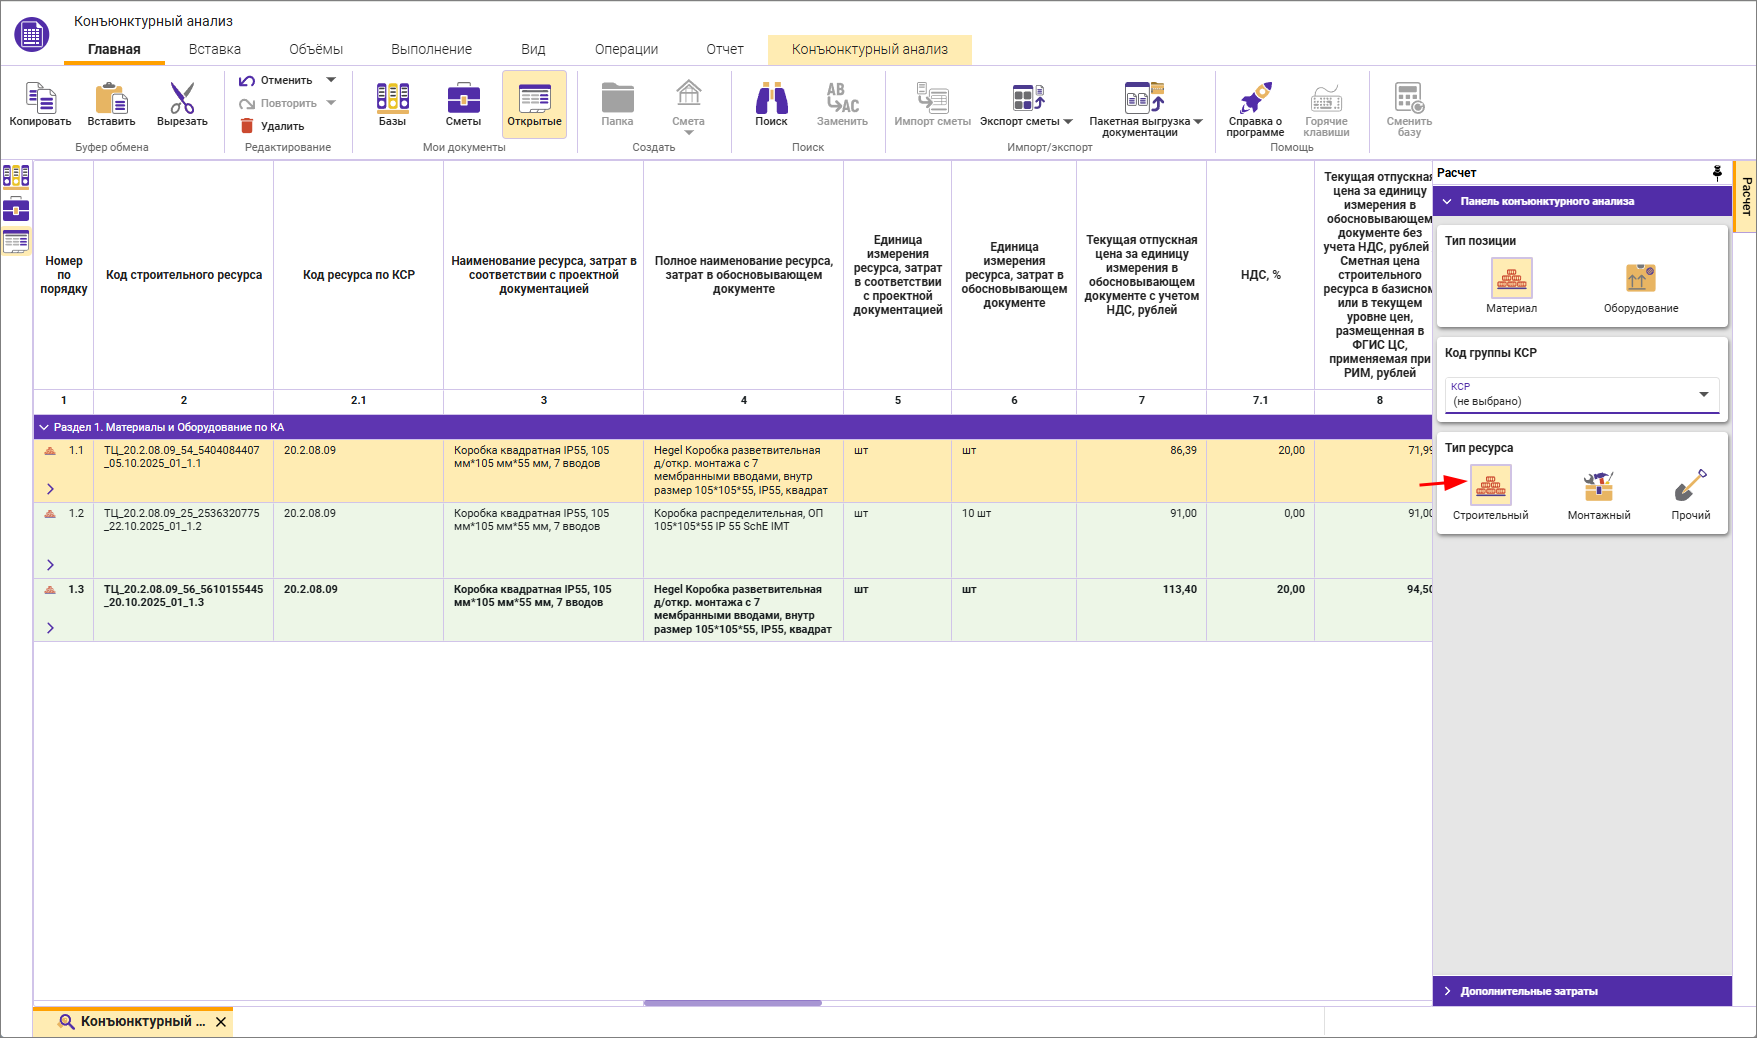The height and width of the screenshot is (1038, 1757).
Task: Open the Сметы briefcase icon
Action: click(x=463, y=100)
